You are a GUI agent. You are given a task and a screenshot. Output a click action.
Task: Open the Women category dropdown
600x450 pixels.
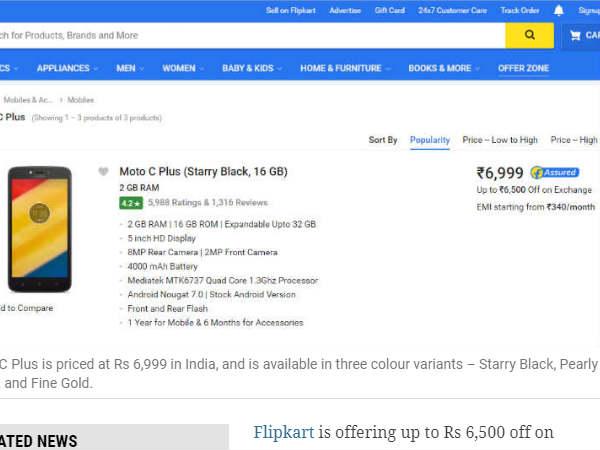point(183,68)
